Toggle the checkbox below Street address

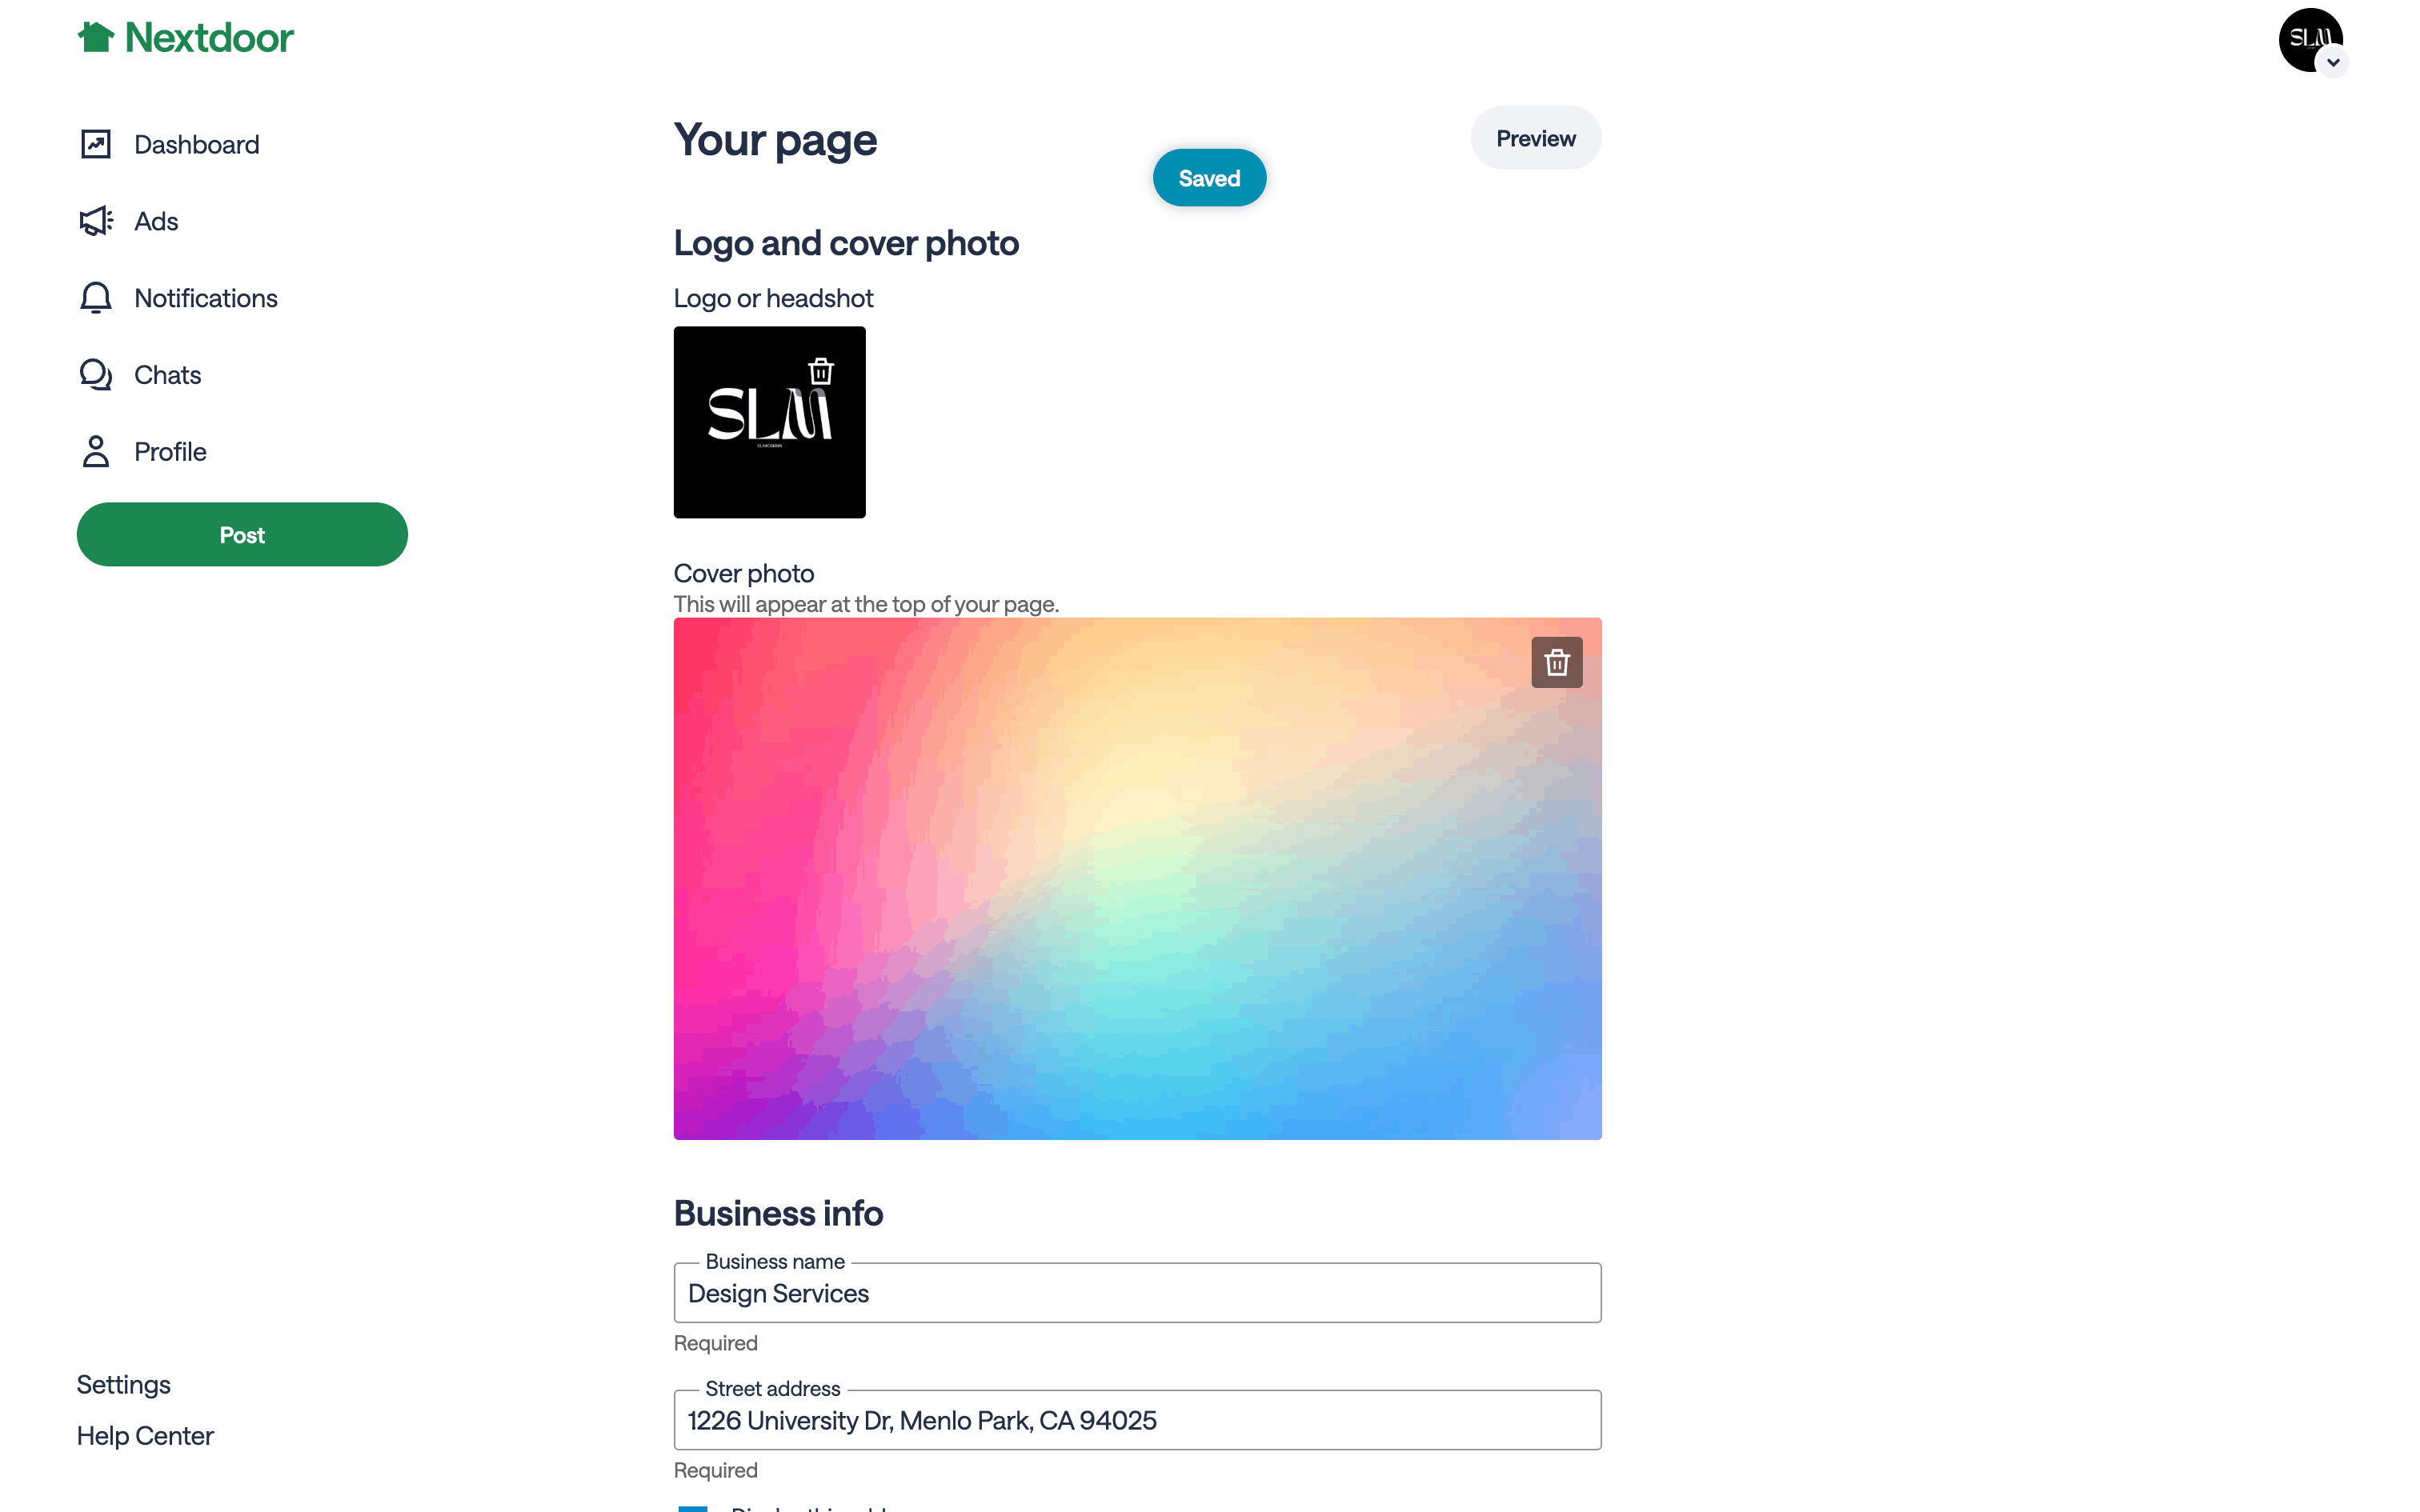(692, 1506)
